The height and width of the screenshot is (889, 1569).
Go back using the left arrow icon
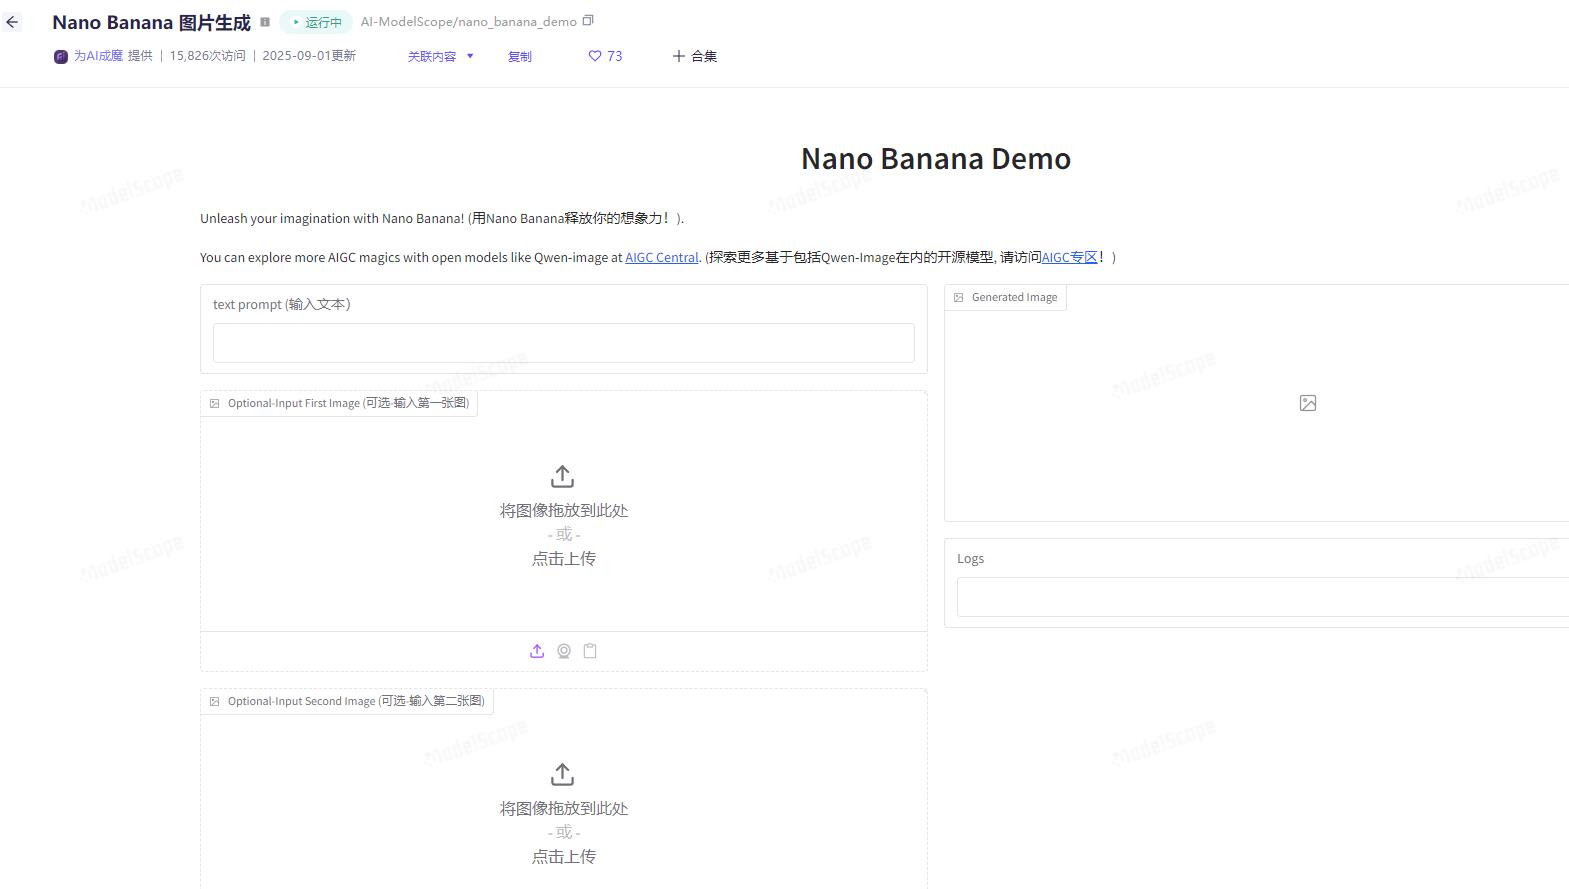pos(12,22)
